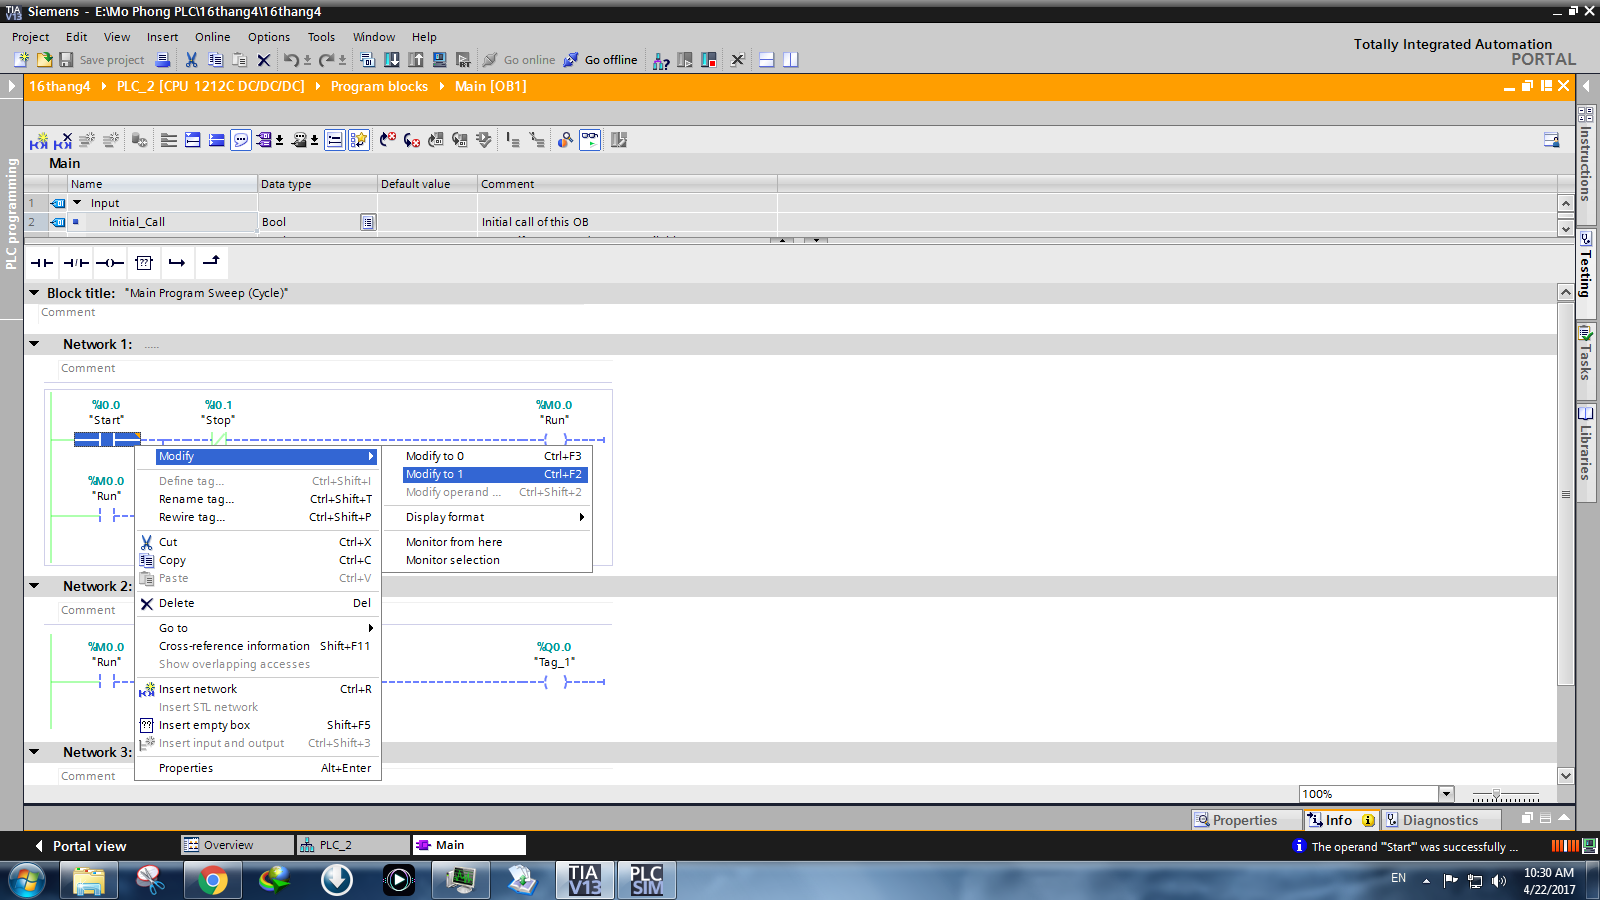Switch to PLC_2 editor tab
This screenshot has width=1600, height=900.
click(353, 845)
